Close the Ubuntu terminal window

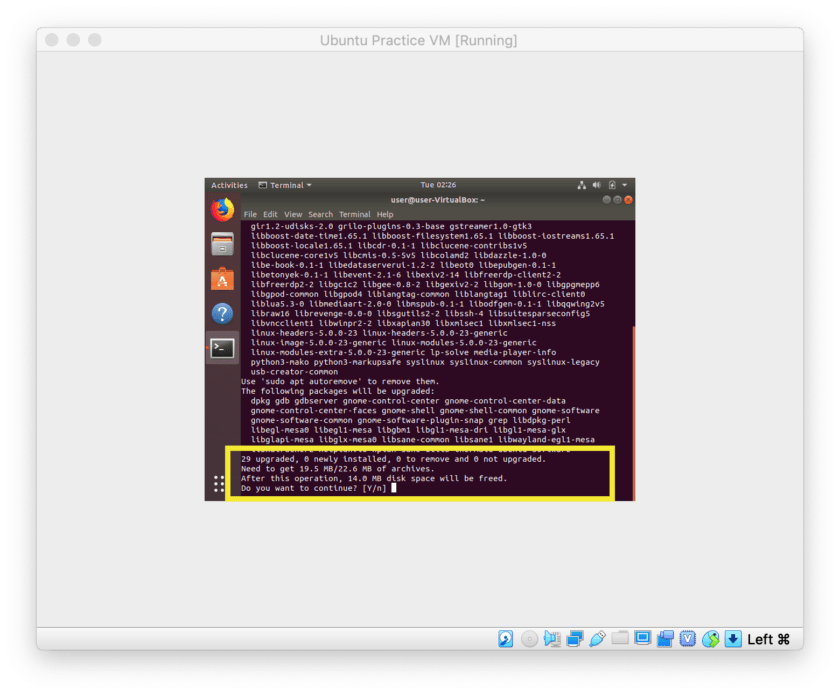coord(628,200)
